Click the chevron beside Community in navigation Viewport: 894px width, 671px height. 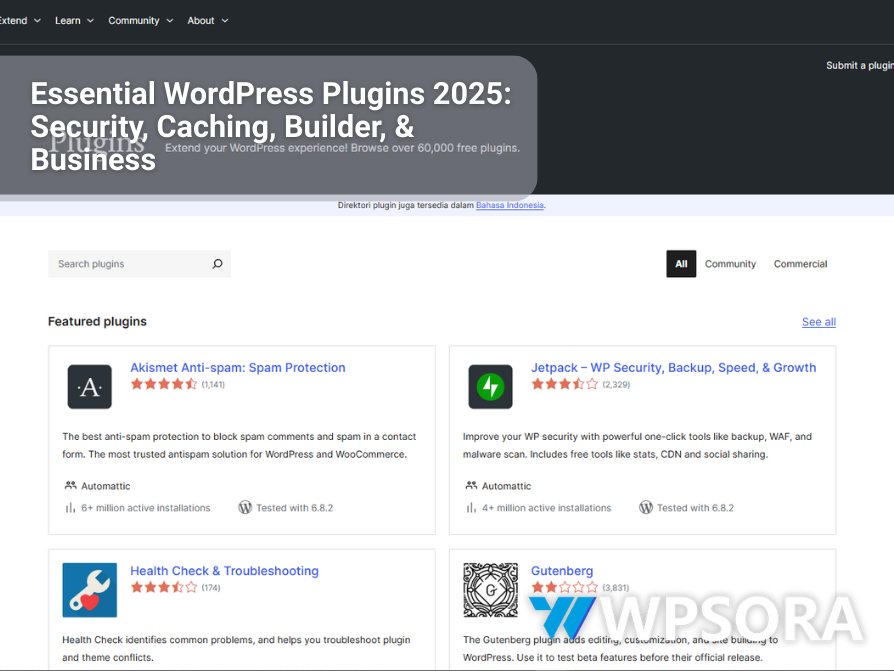[x=170, y=21]
